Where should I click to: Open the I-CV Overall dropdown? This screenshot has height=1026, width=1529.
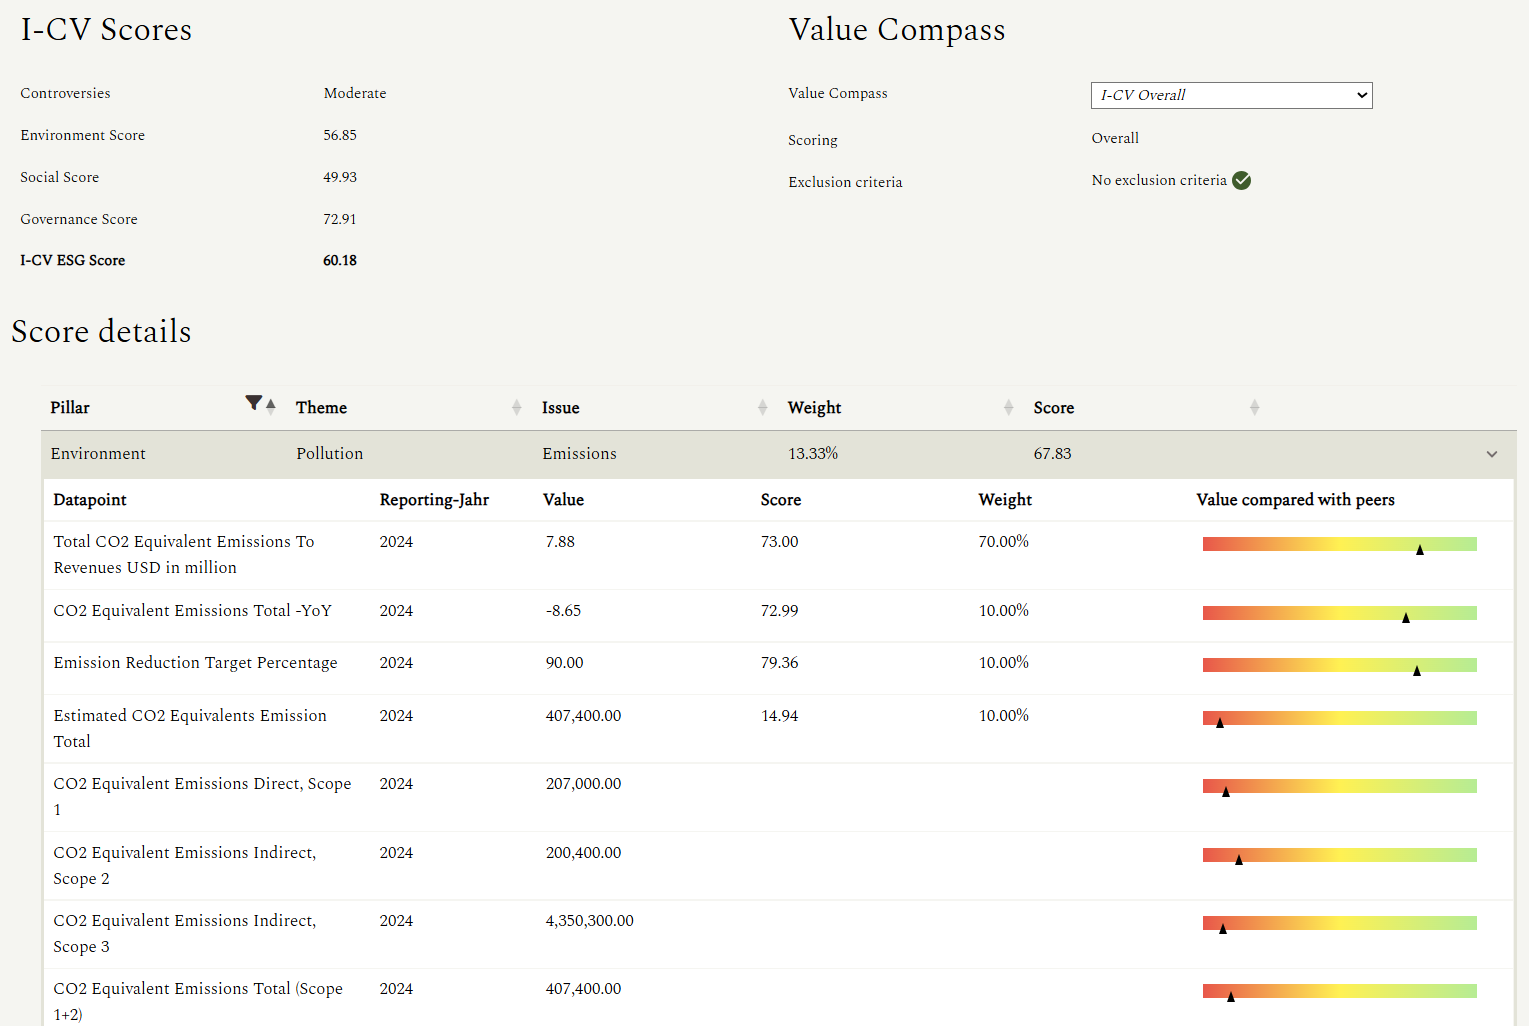(x=1231, y=95)
